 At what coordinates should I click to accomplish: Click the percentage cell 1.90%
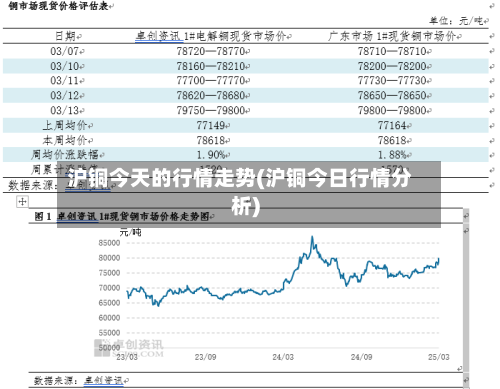point(211,155)
